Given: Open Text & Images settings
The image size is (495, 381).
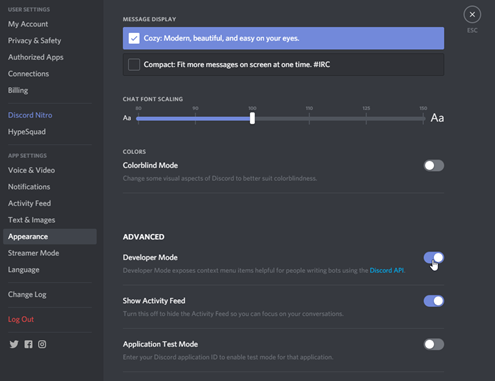Looking at the screenshot, I should point(31,220).
